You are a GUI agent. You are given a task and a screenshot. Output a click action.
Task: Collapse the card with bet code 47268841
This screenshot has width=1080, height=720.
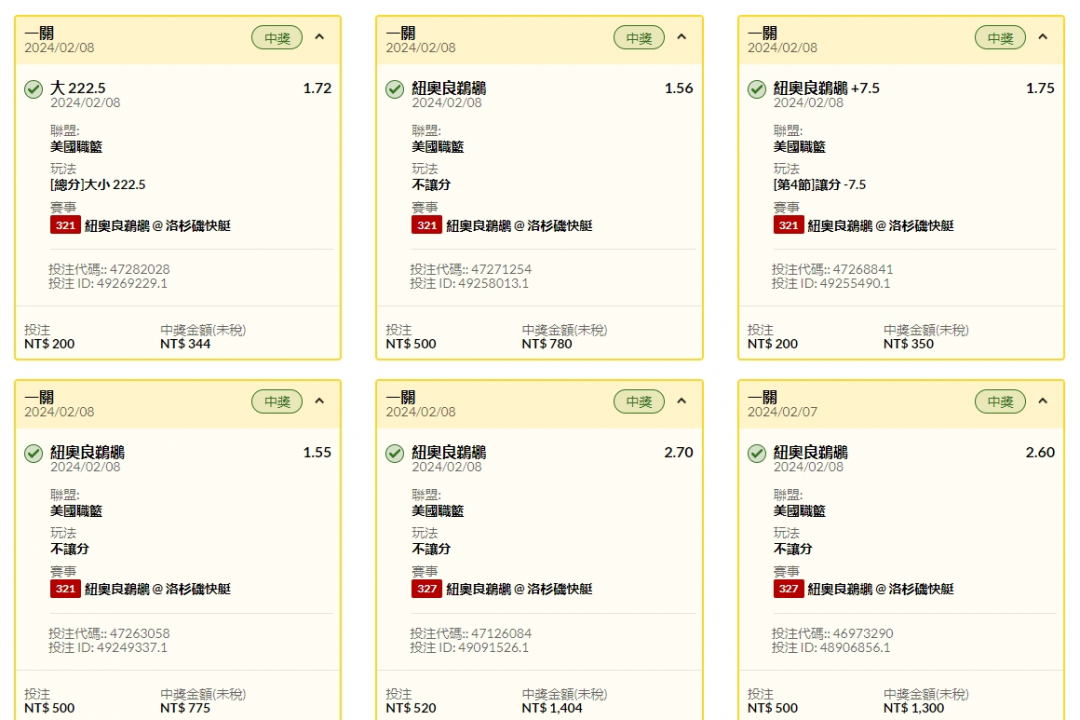coord(1043,37)
